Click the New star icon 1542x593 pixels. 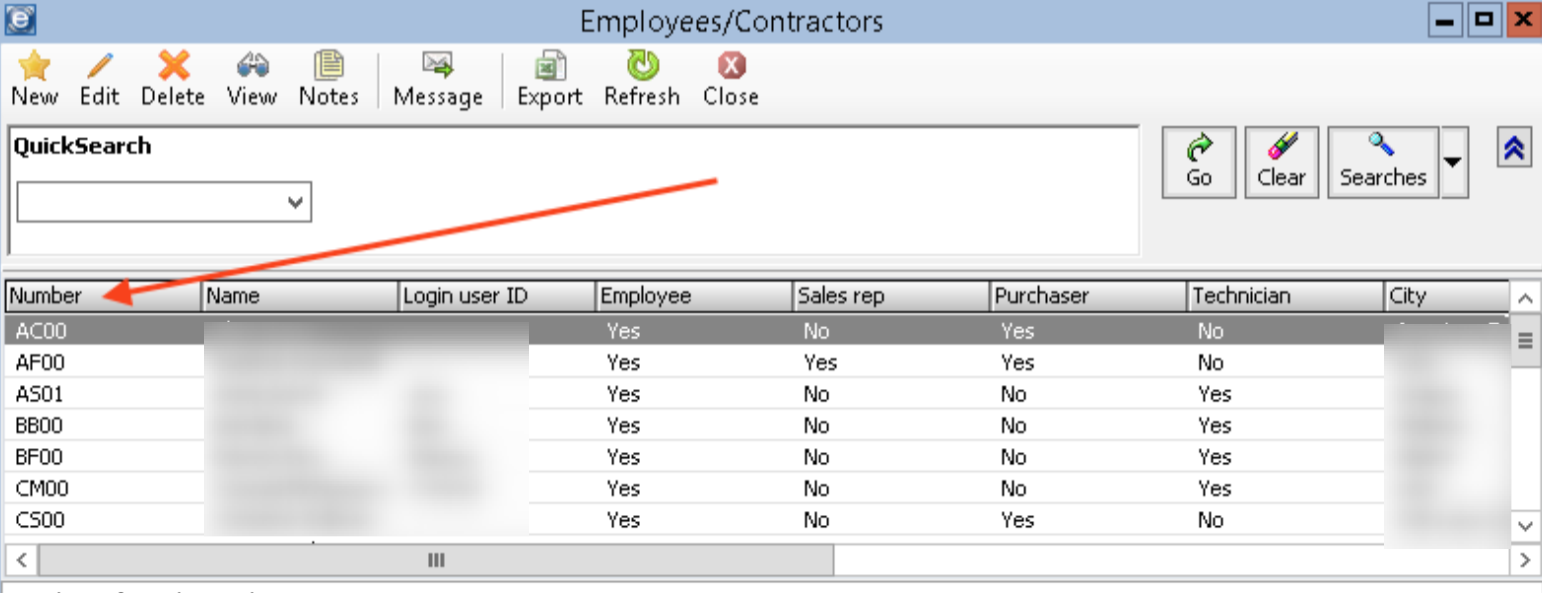(x=35, y=67)
